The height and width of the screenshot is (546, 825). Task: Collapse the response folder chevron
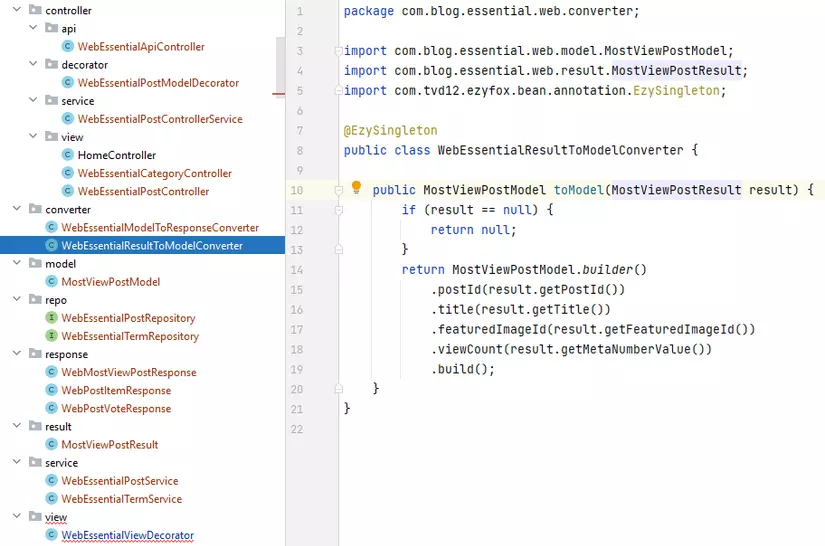click(x=17, y=353)
